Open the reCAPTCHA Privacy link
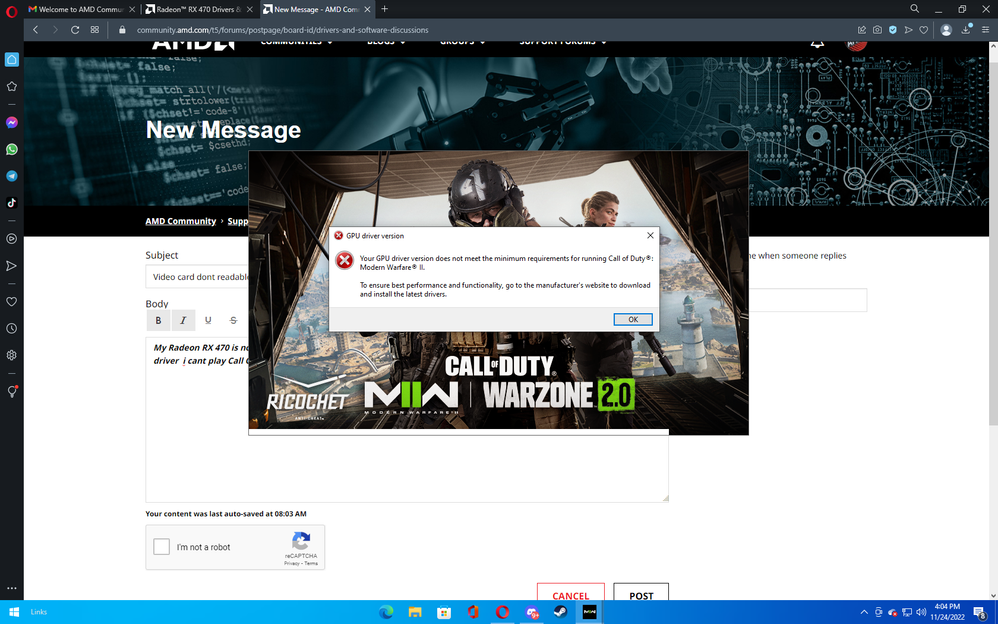998x624 pixels. (x=292, y=563)
